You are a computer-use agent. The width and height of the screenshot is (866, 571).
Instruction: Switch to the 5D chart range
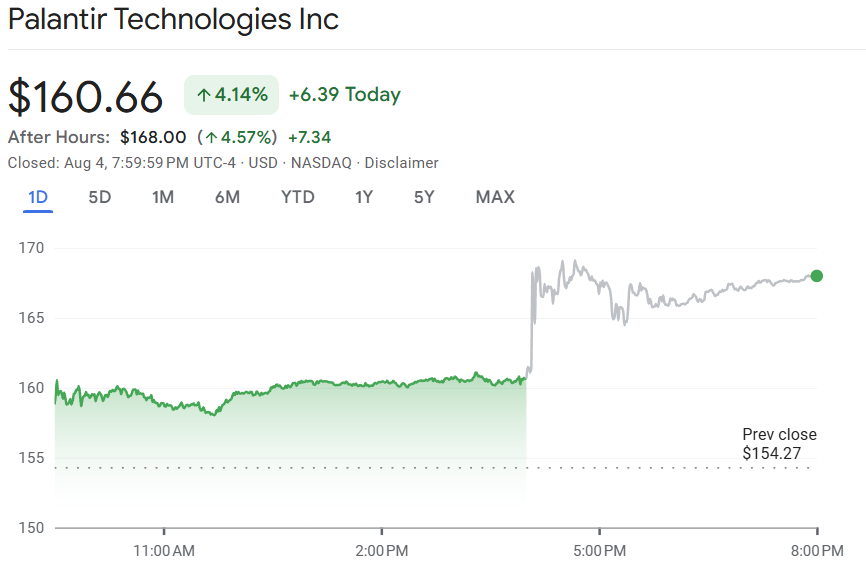[x=100, y=197]
